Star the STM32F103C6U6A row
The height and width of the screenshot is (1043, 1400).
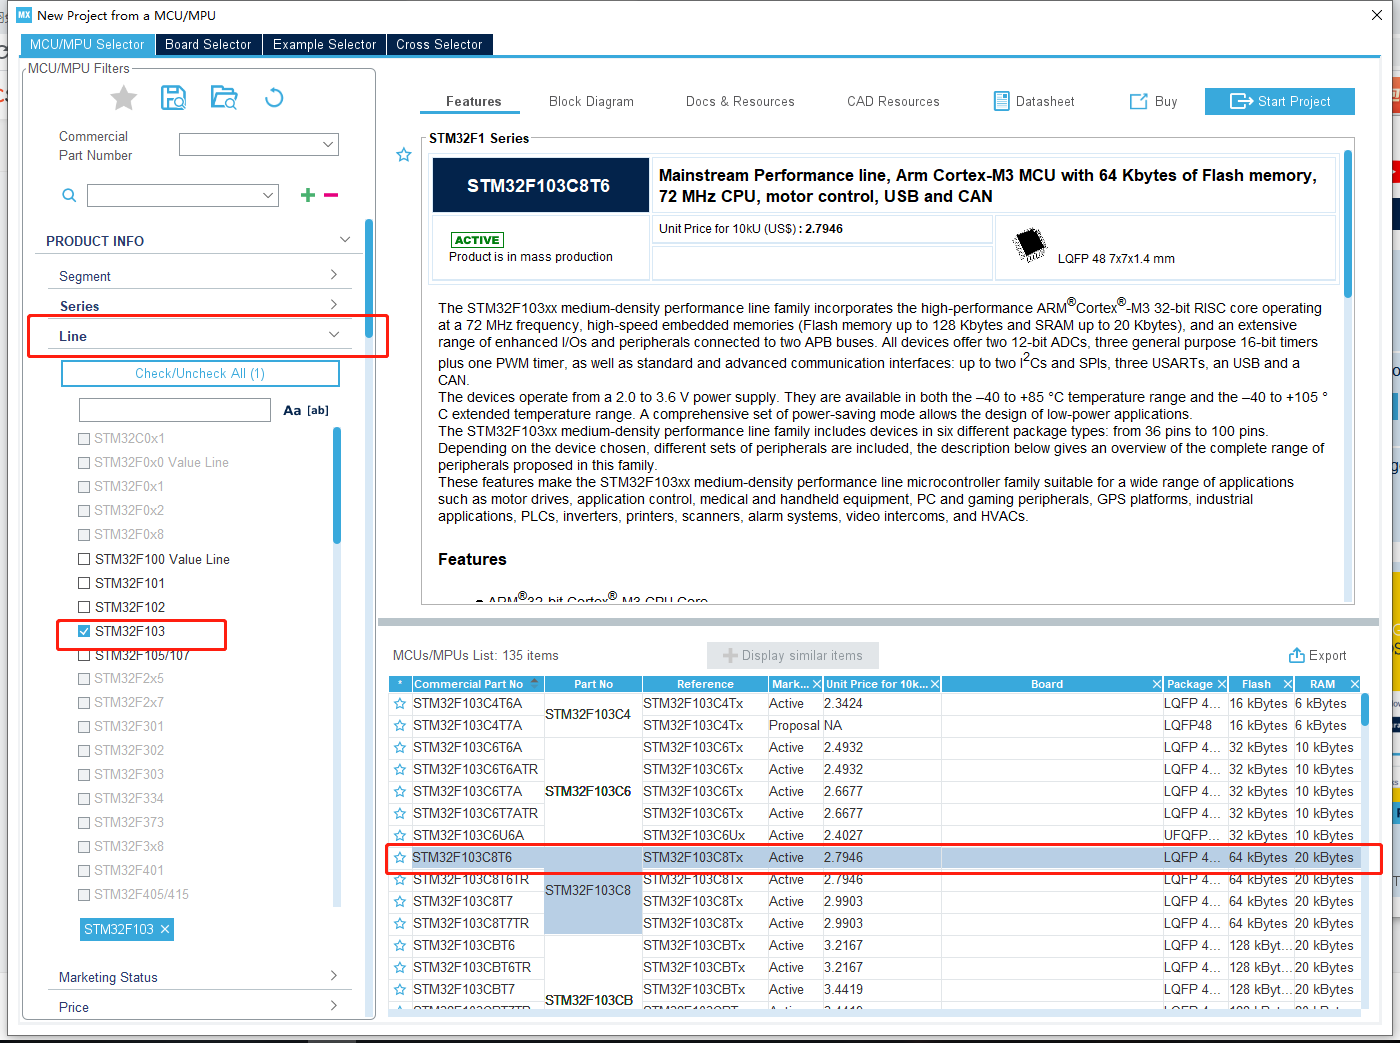pos(400,835)
